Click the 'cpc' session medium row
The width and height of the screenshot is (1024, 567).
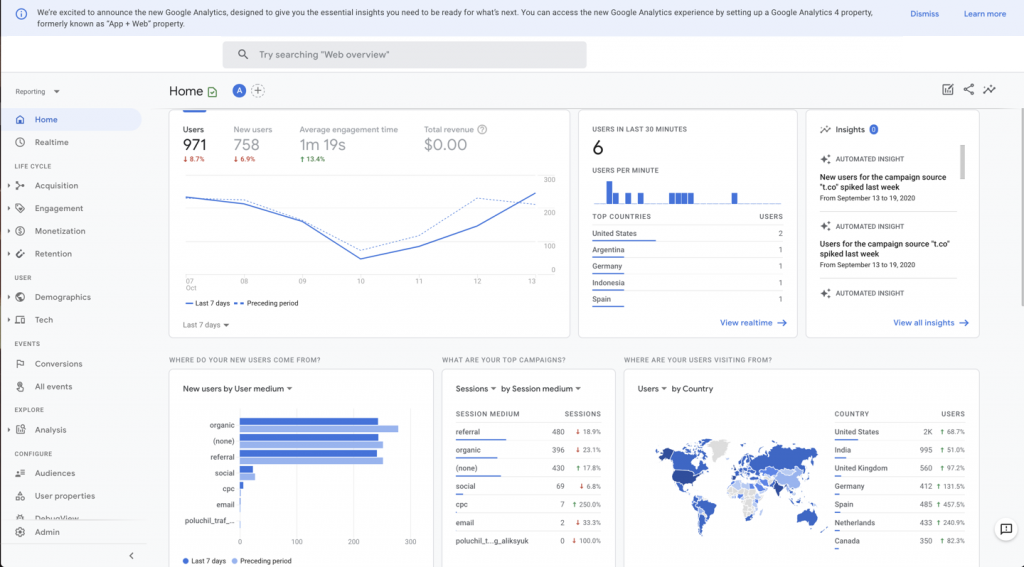[528, 505]
